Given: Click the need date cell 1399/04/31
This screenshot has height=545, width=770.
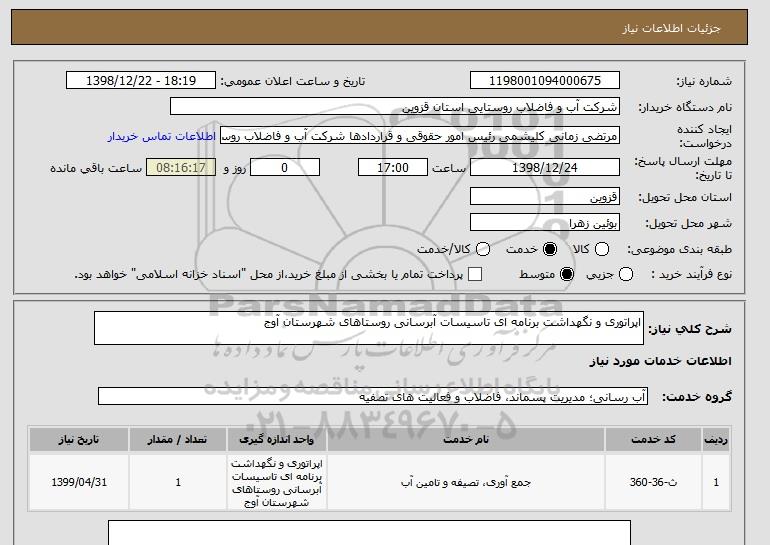Looking at the screenshot, I should (79, 482).
